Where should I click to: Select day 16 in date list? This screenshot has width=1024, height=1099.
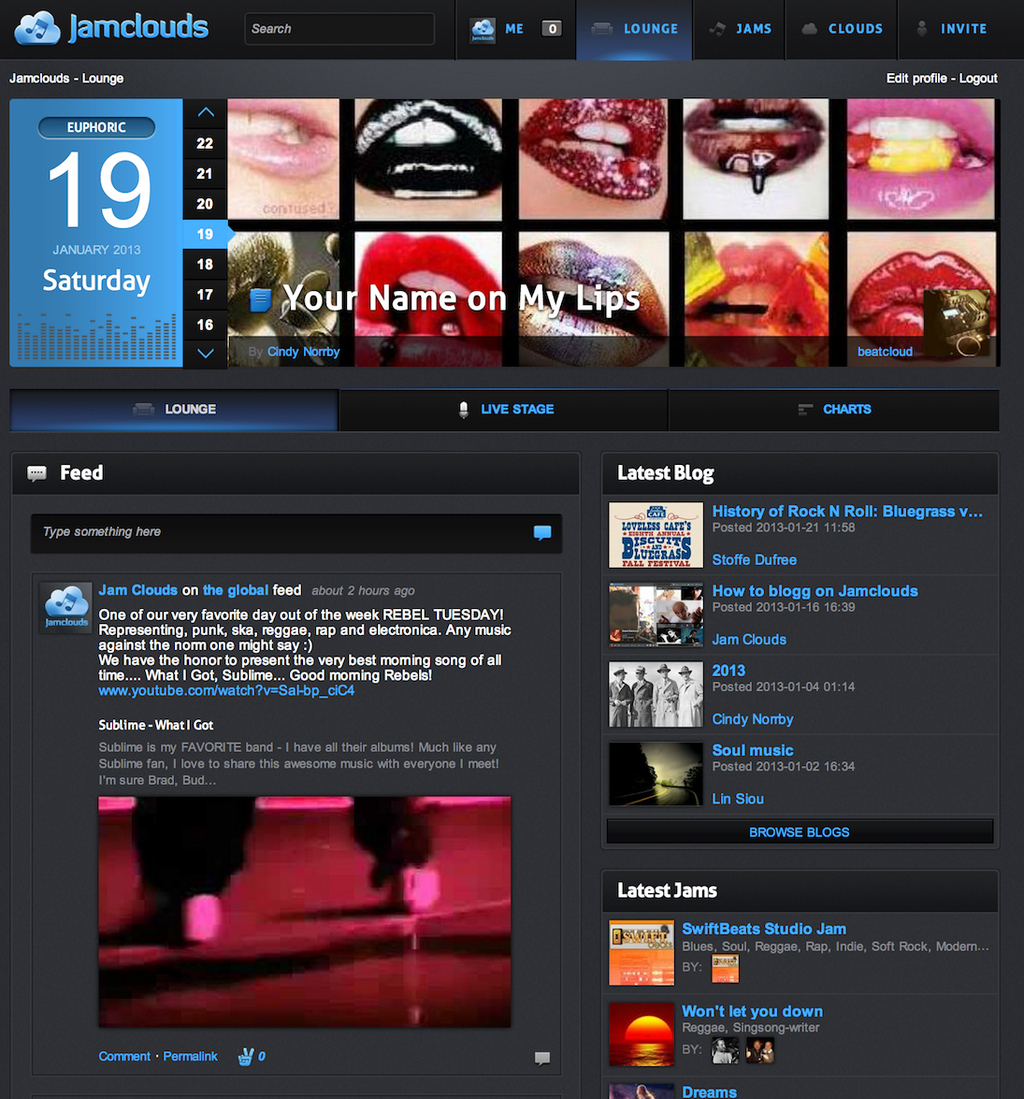(205, 325)
